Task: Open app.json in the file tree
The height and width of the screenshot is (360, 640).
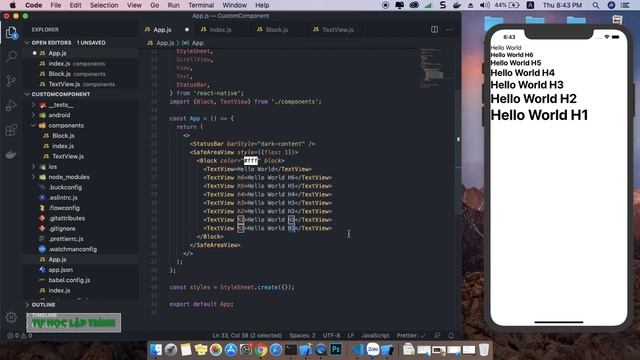Action: 60,270
